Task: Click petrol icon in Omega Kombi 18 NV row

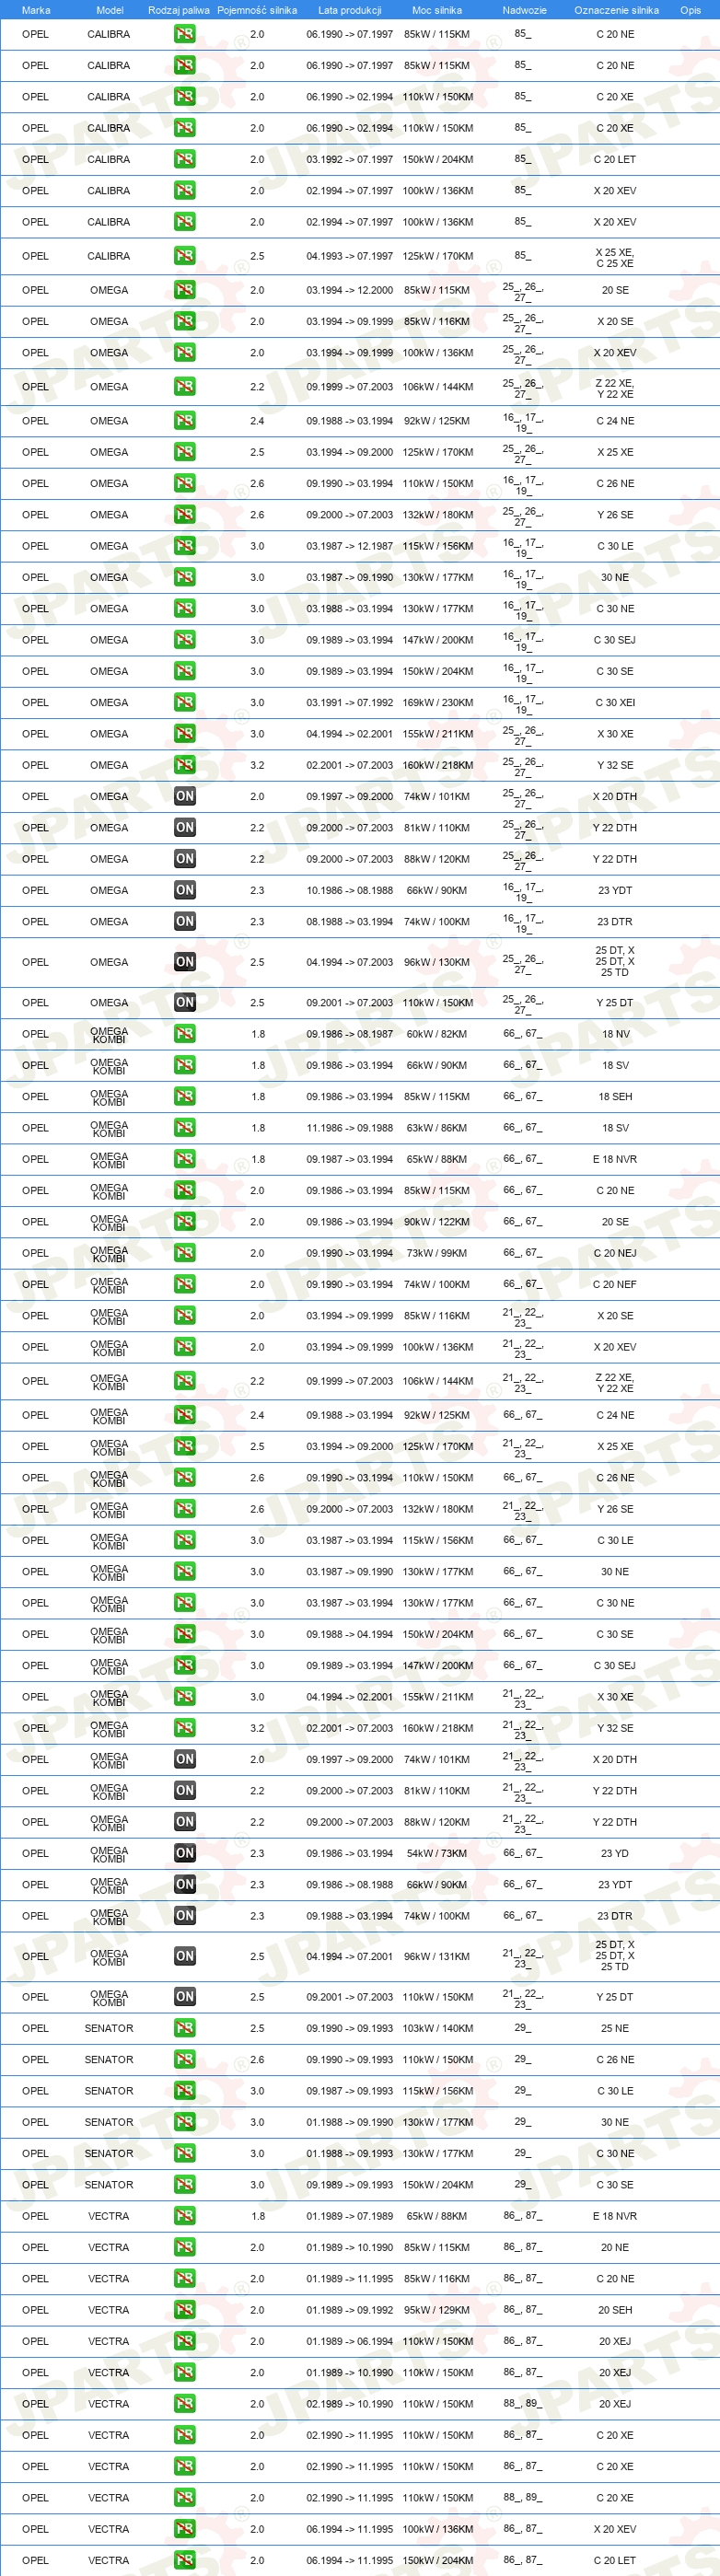Action: [185, 1034]
